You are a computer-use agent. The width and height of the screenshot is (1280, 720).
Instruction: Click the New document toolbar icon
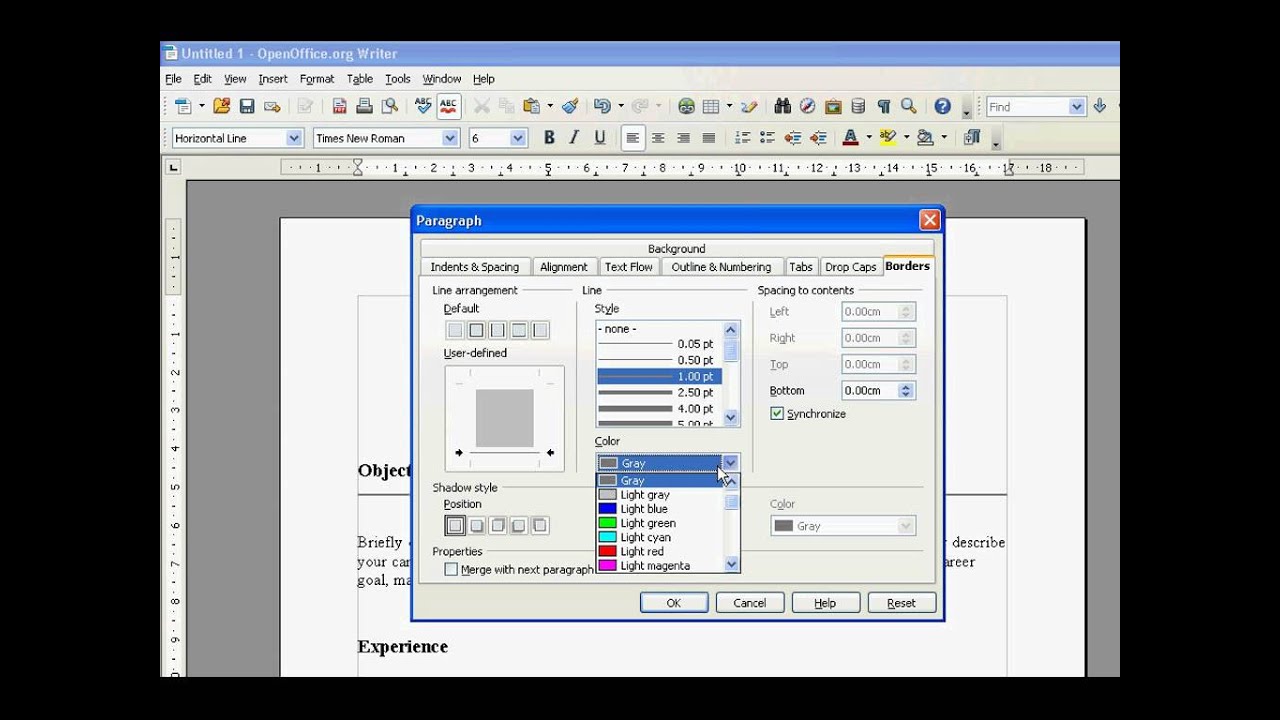183,106
